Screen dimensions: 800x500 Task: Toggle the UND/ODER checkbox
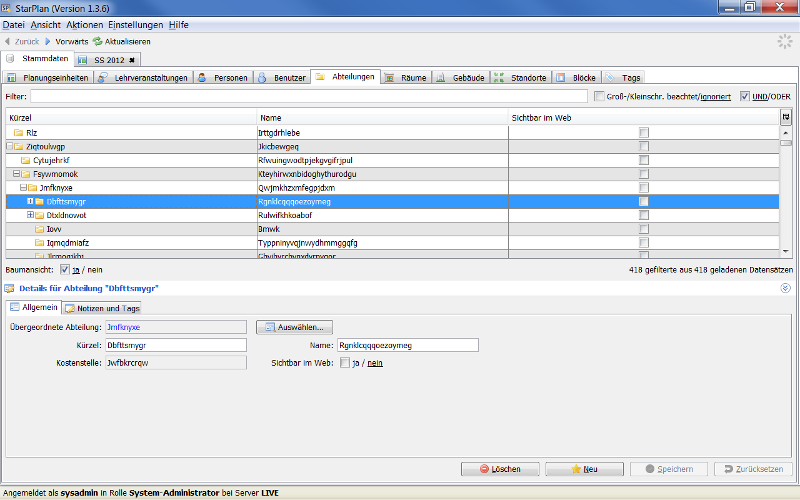point(745,96)
